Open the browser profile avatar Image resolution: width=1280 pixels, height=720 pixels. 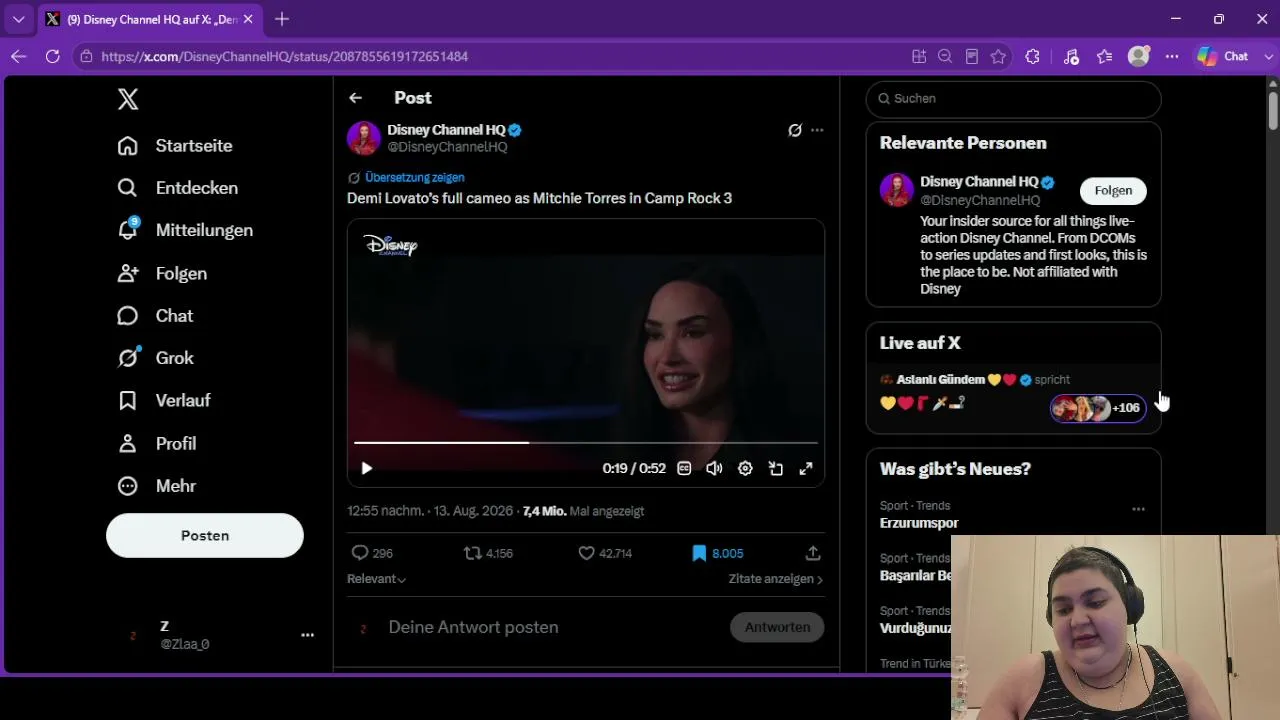pyautogui.click(x=1138, y=57)
